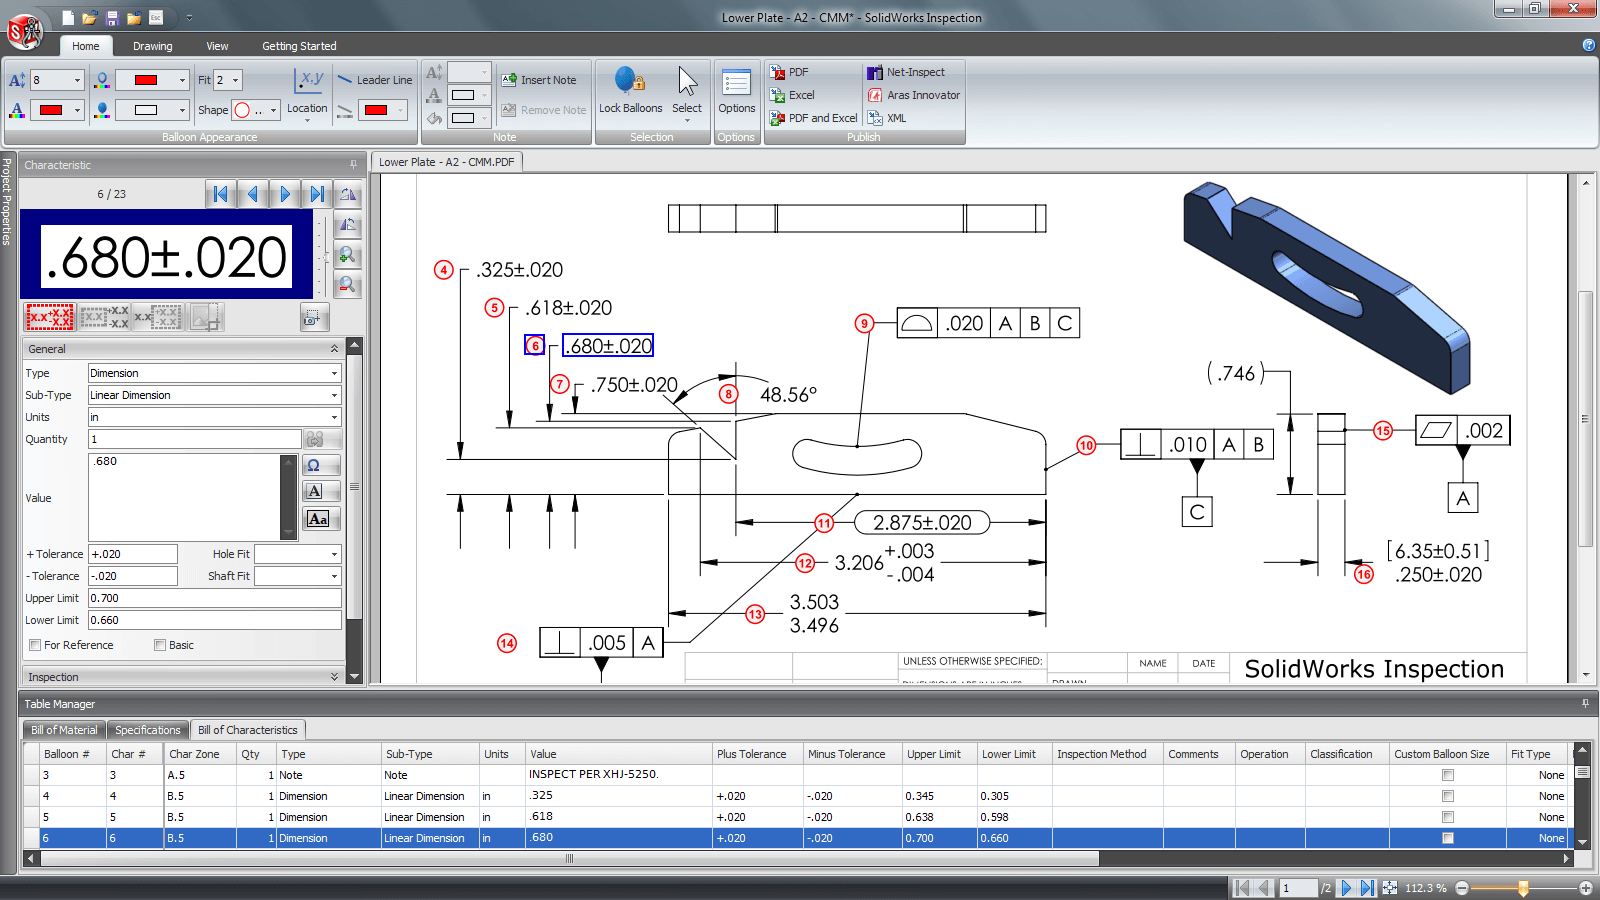The width and height of the screenshot is (1600, 900).
Task: Check Custom Balloon Size for balloon 5 row
Action: click(1447, 817)
